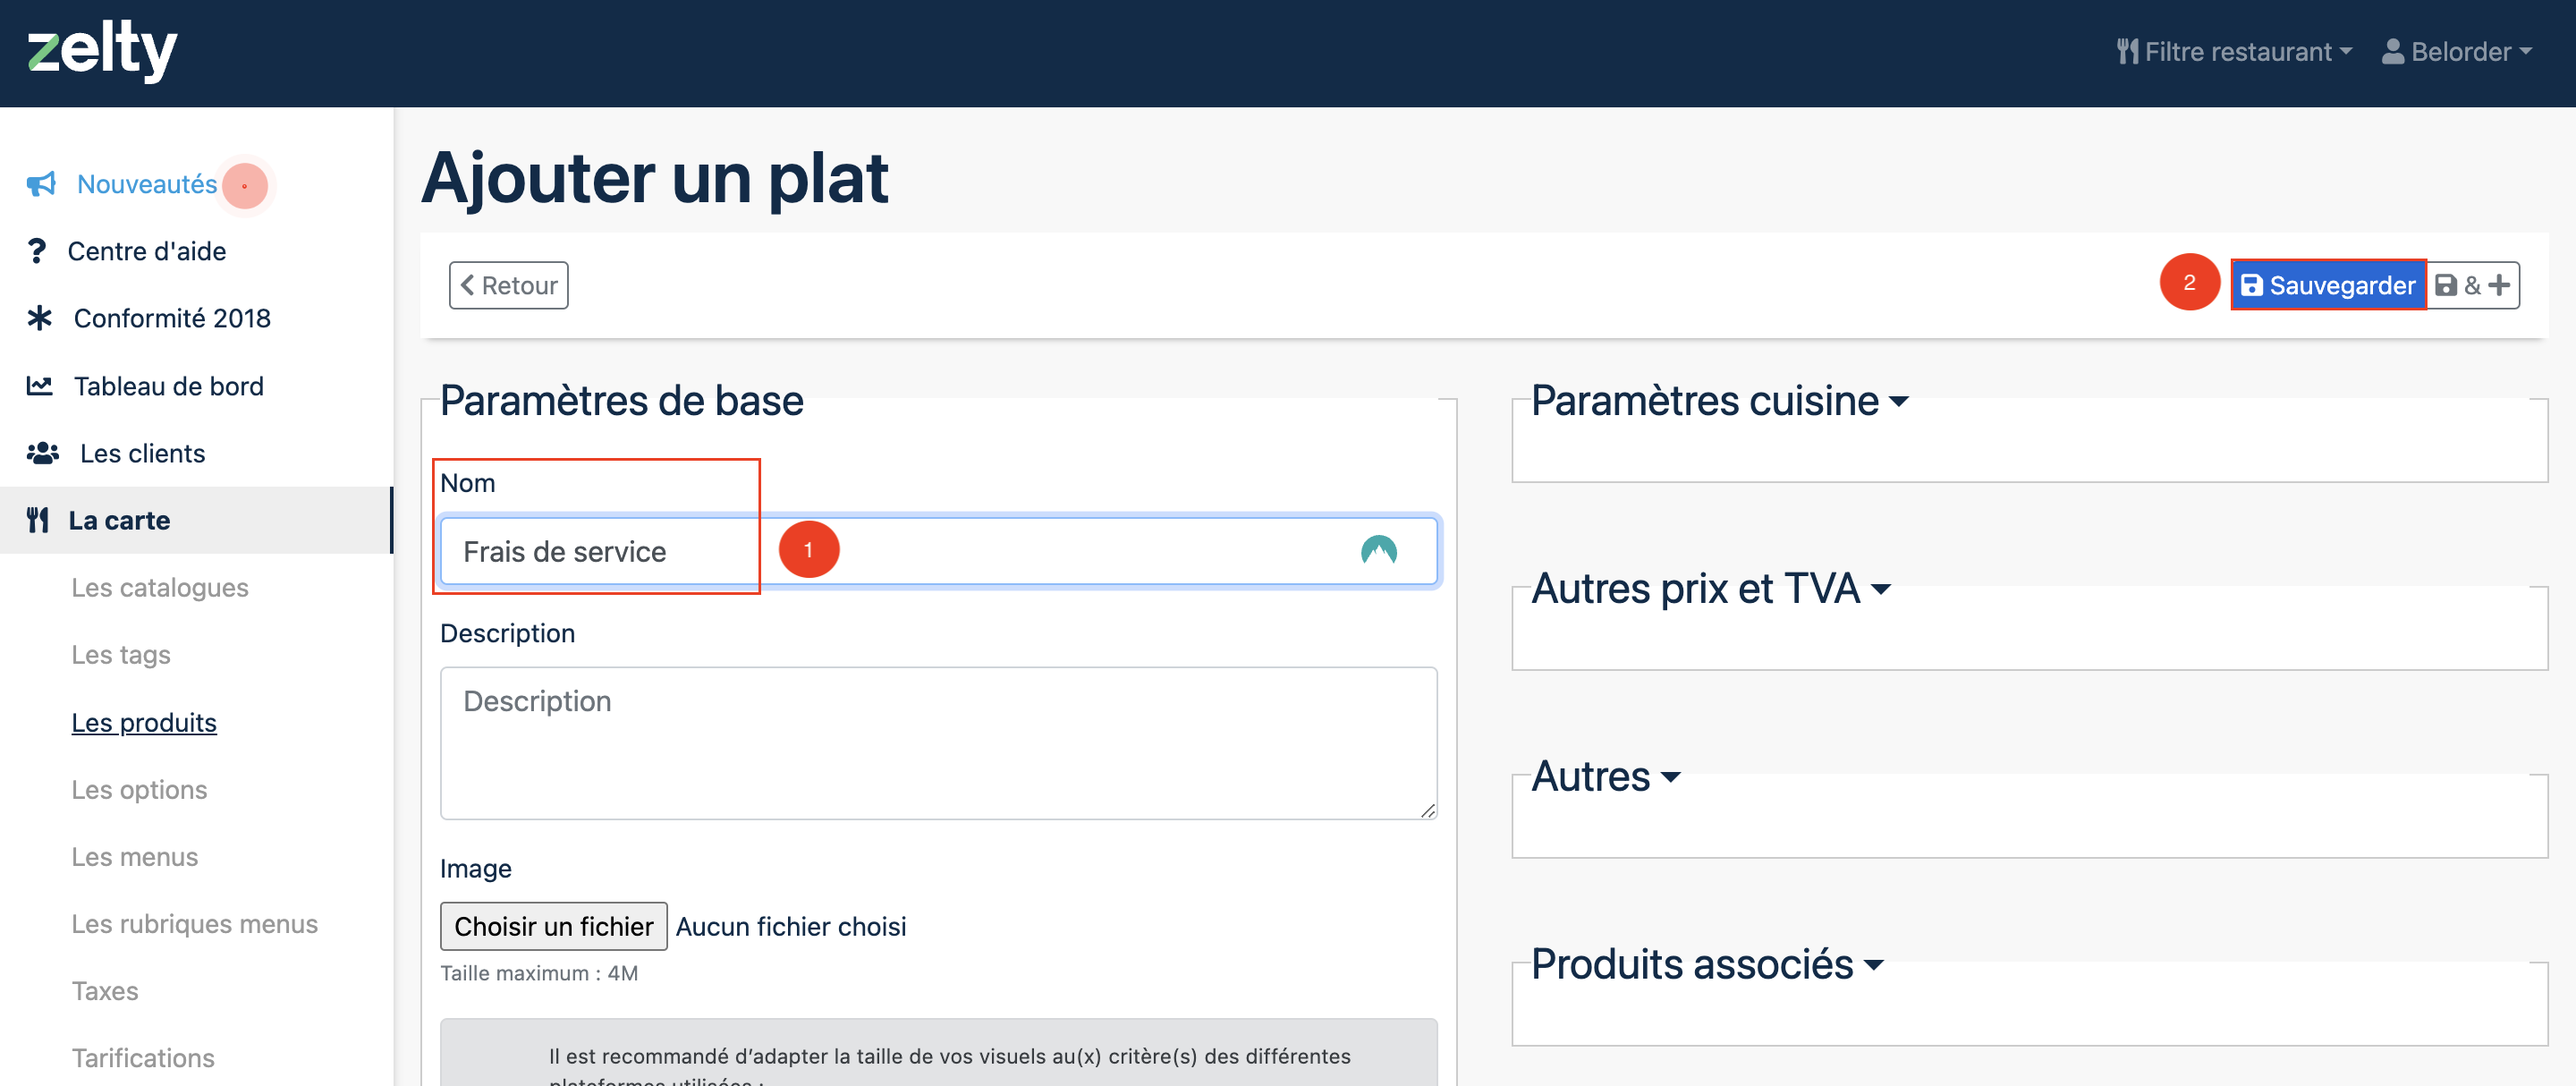This screenshot has height=1086, width=2576.
Task: Expand the Autres prix et TVA section
Action: (1710, 588)
